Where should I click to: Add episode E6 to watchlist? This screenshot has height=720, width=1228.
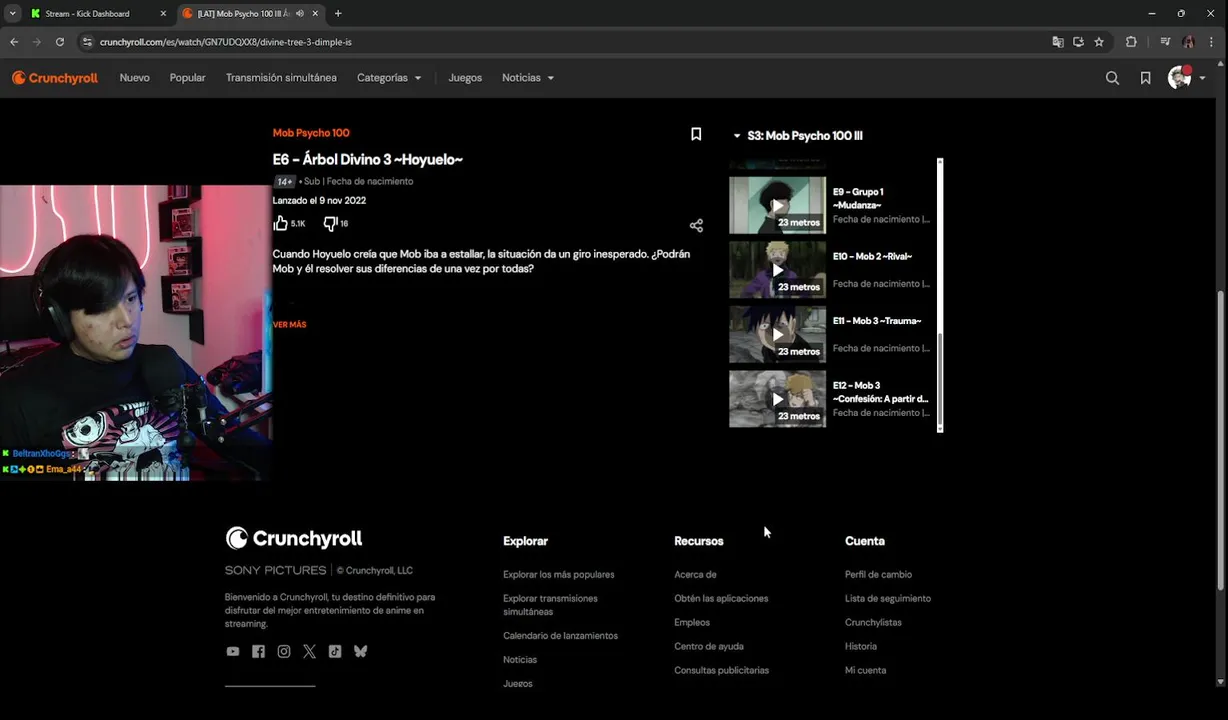[696, 134]
